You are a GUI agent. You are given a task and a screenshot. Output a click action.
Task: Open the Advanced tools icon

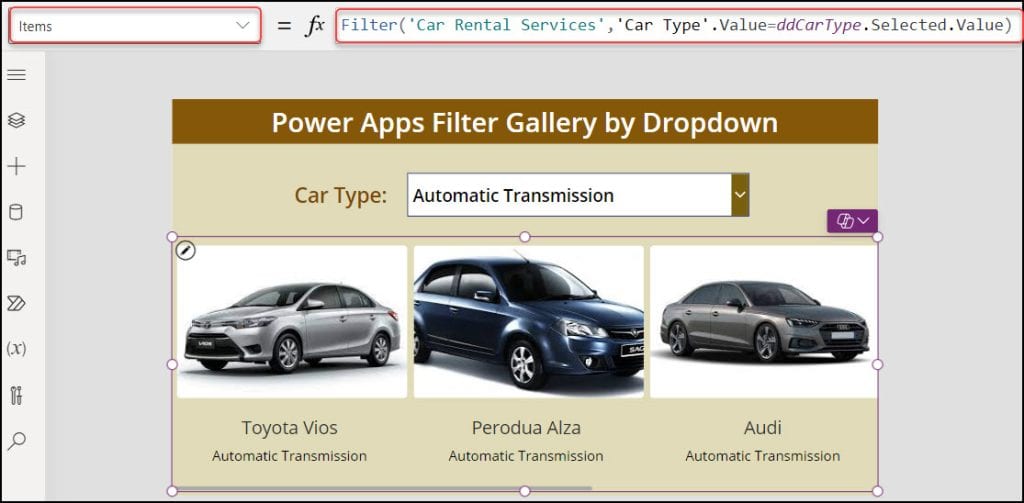[x=16, y=395]
